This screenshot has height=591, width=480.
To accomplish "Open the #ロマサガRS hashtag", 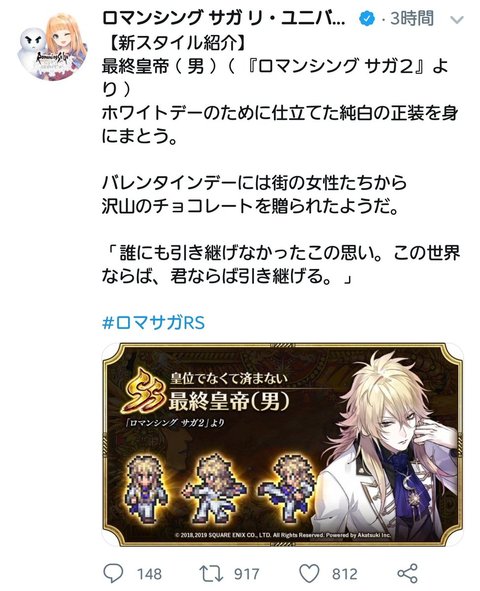I will [x=154, y=323].
